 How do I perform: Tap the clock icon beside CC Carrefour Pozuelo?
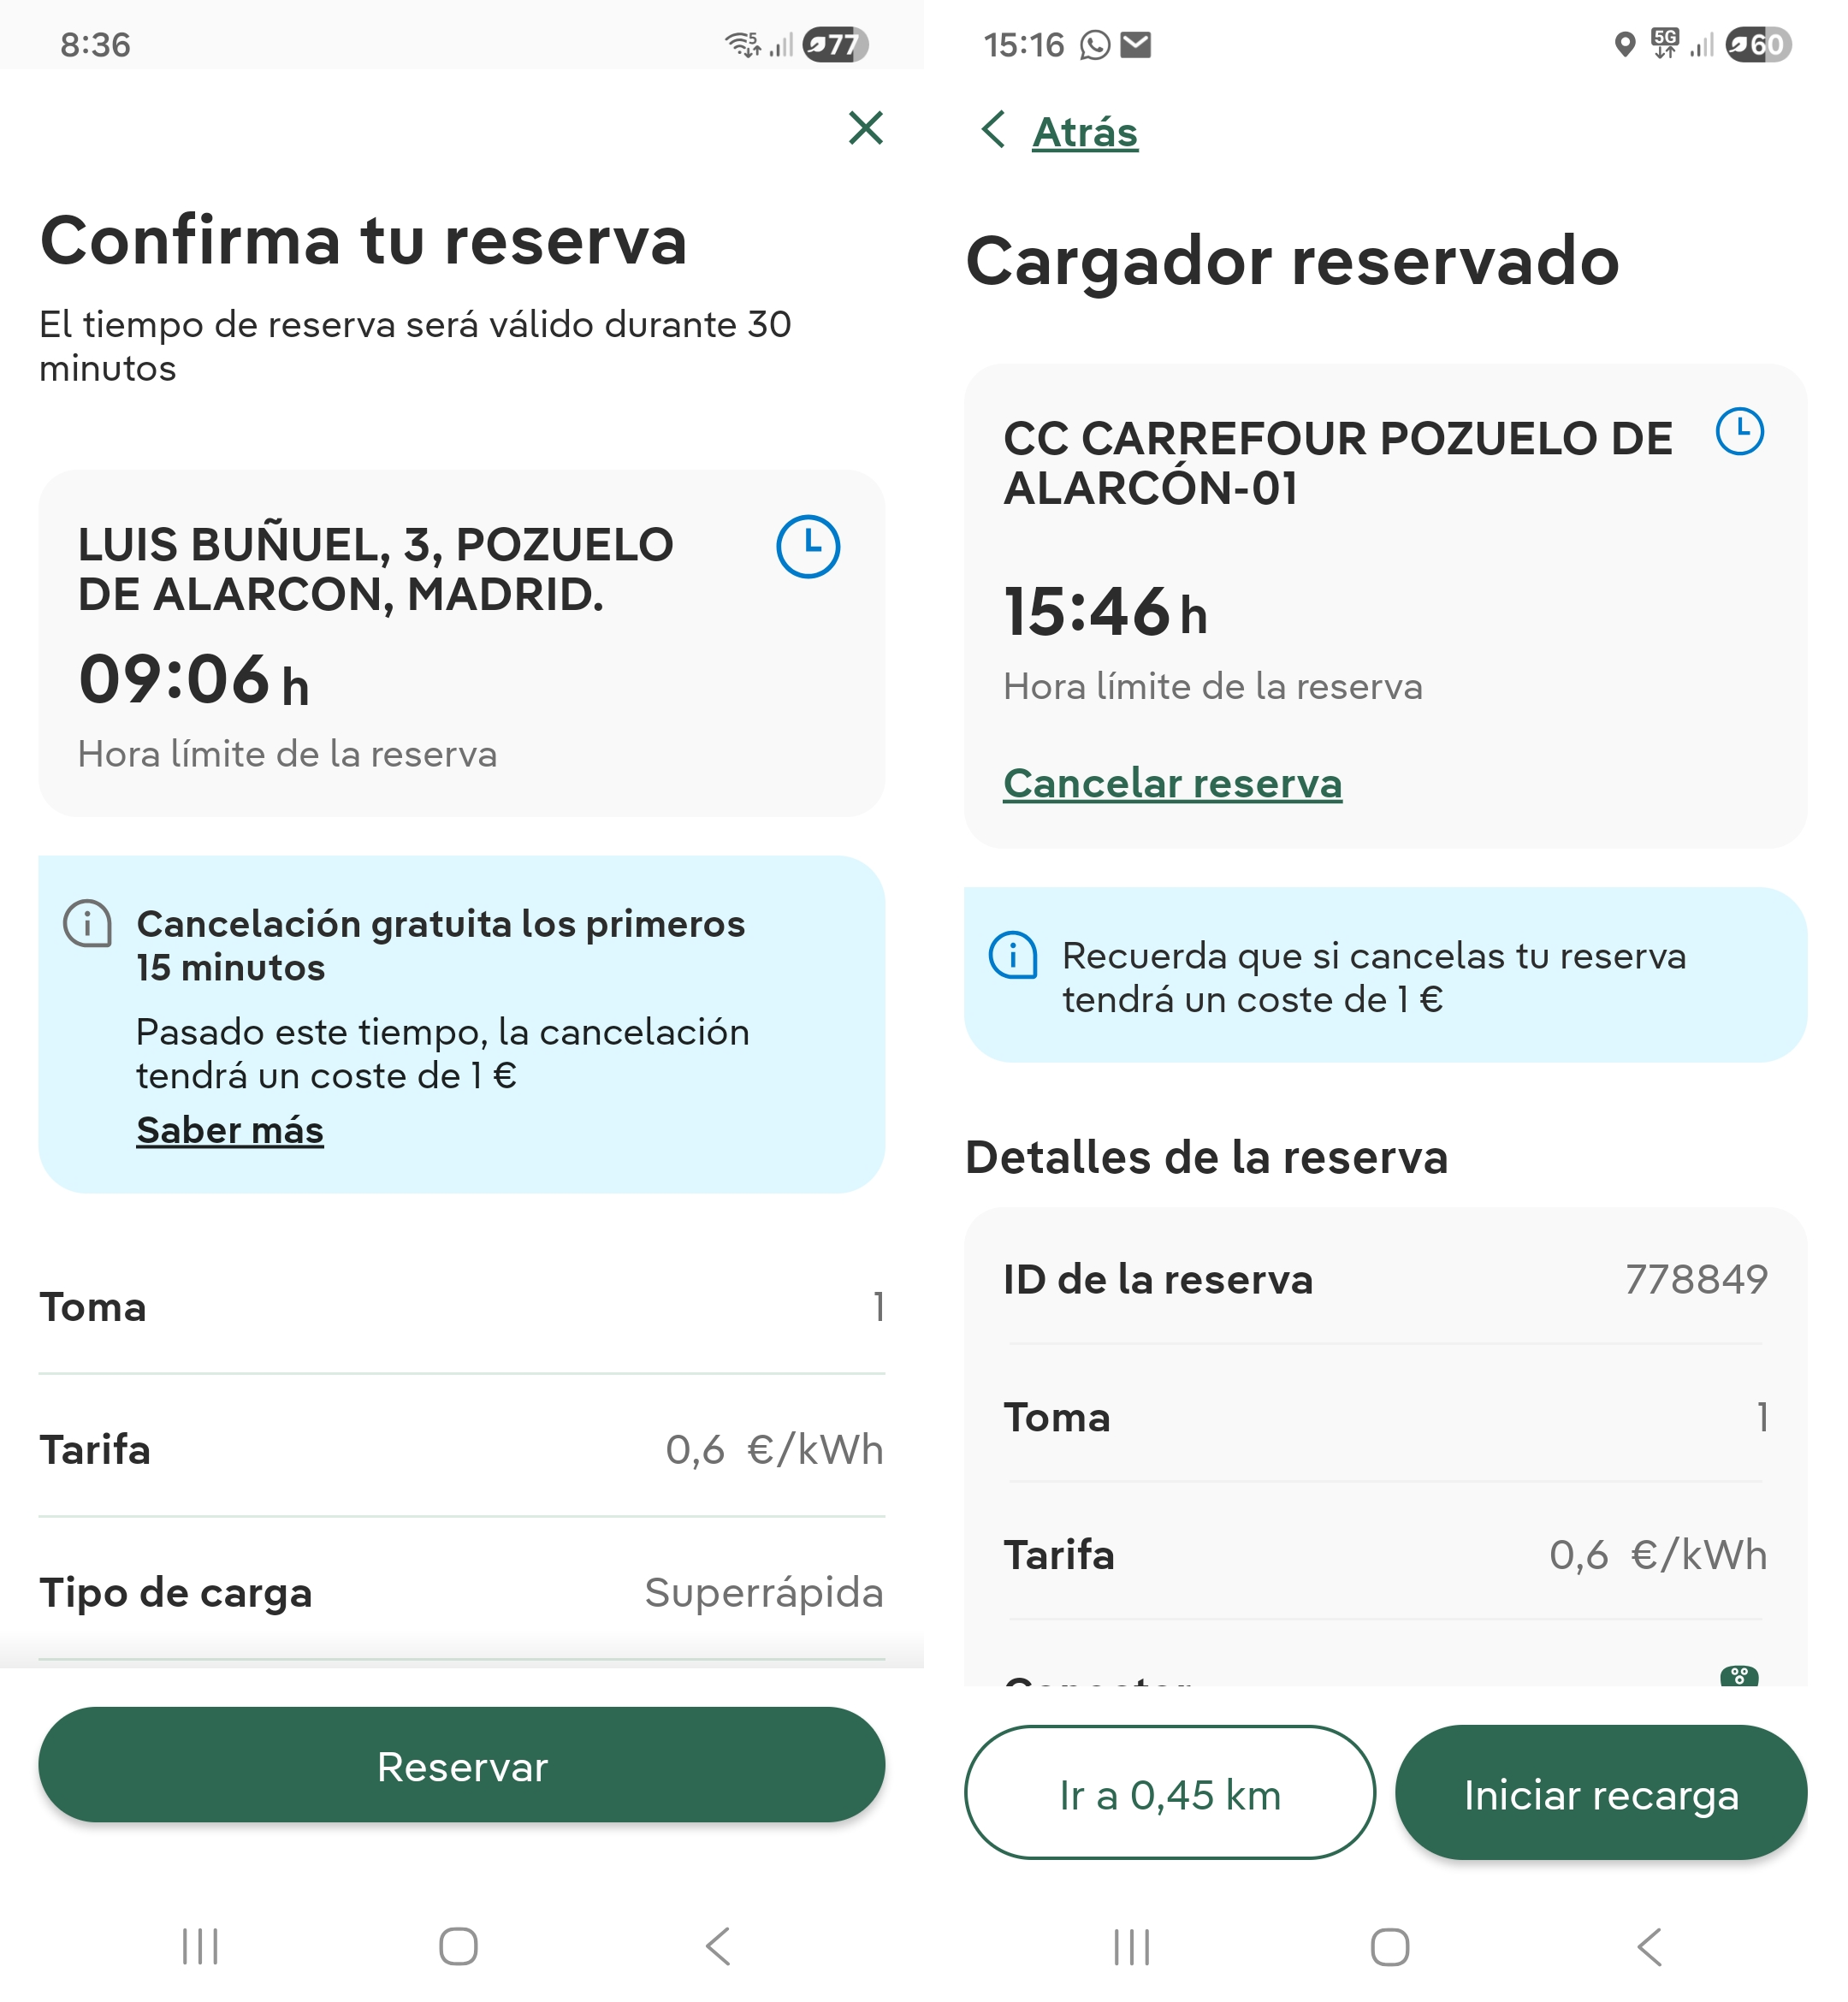[x=1739, y=432]
